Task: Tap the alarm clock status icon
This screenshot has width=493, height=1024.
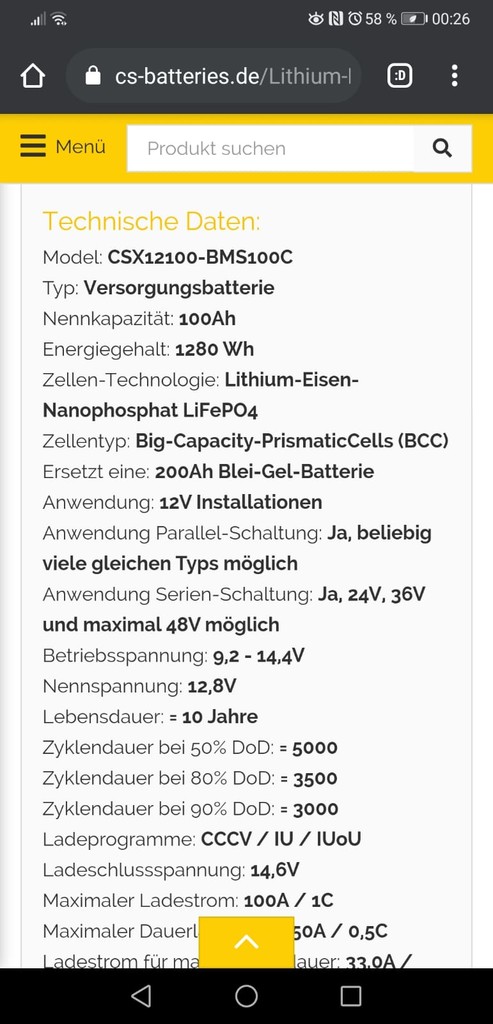Action: point(355,19)
